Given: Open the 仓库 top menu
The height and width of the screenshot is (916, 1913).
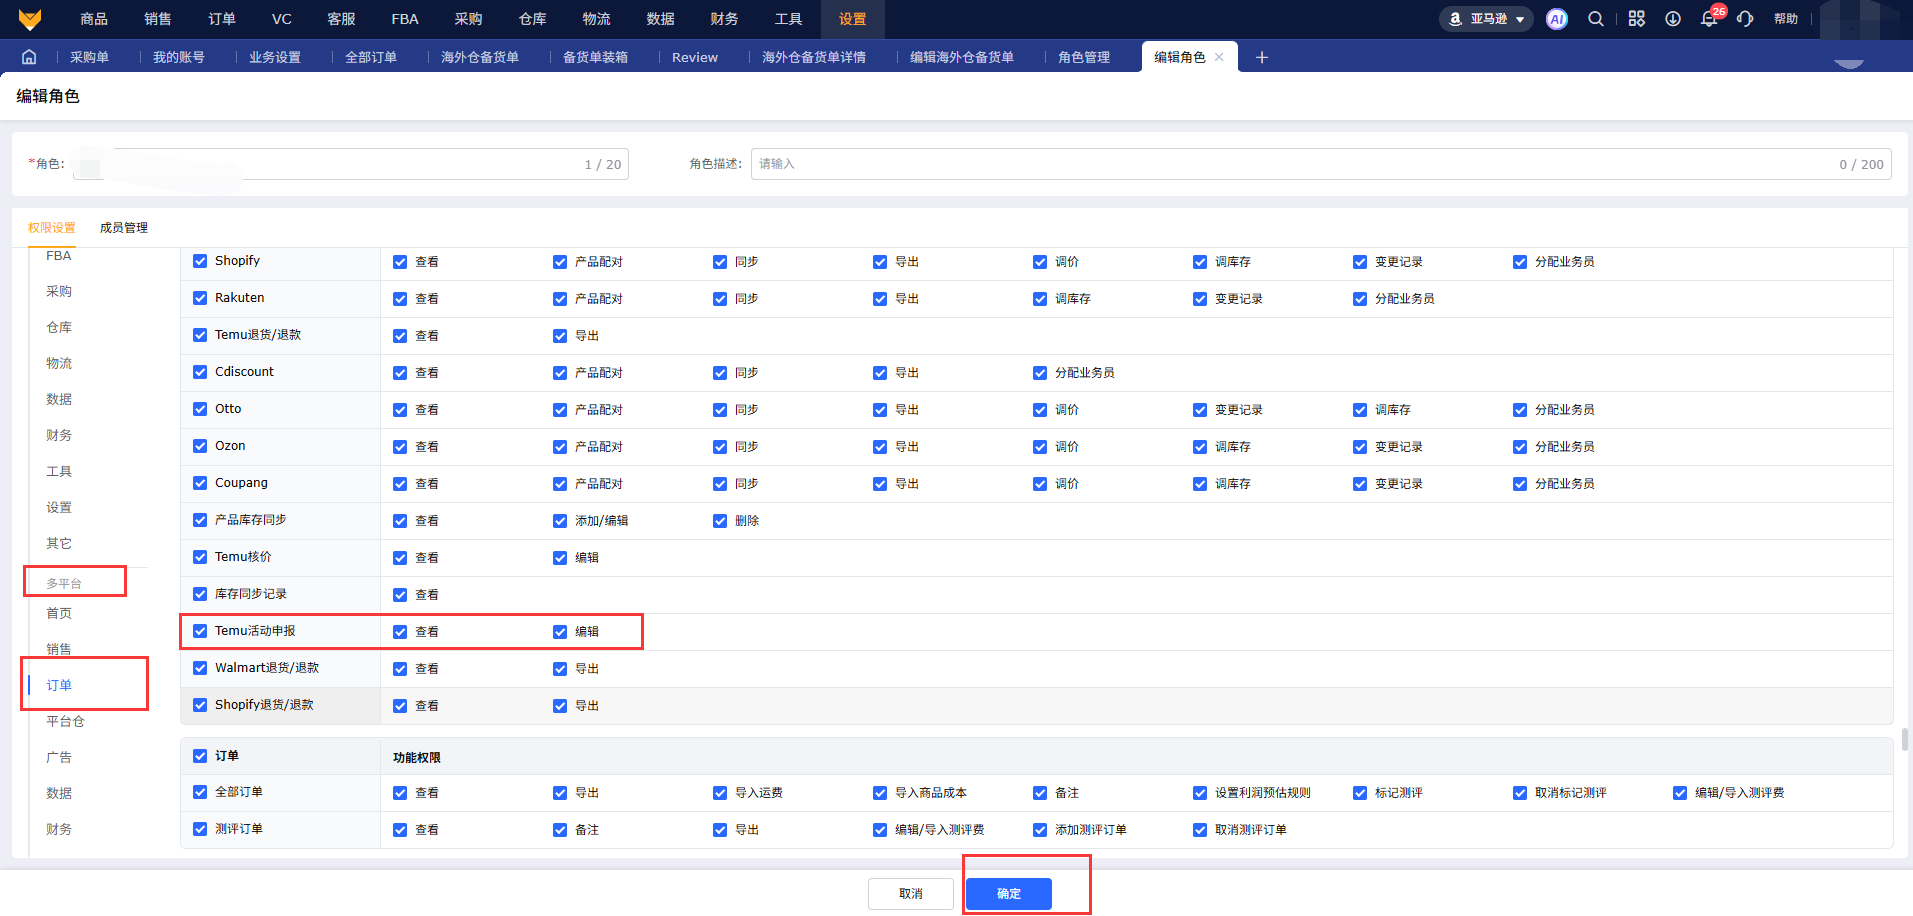Looking at the screenshot, I should [532, 19].
